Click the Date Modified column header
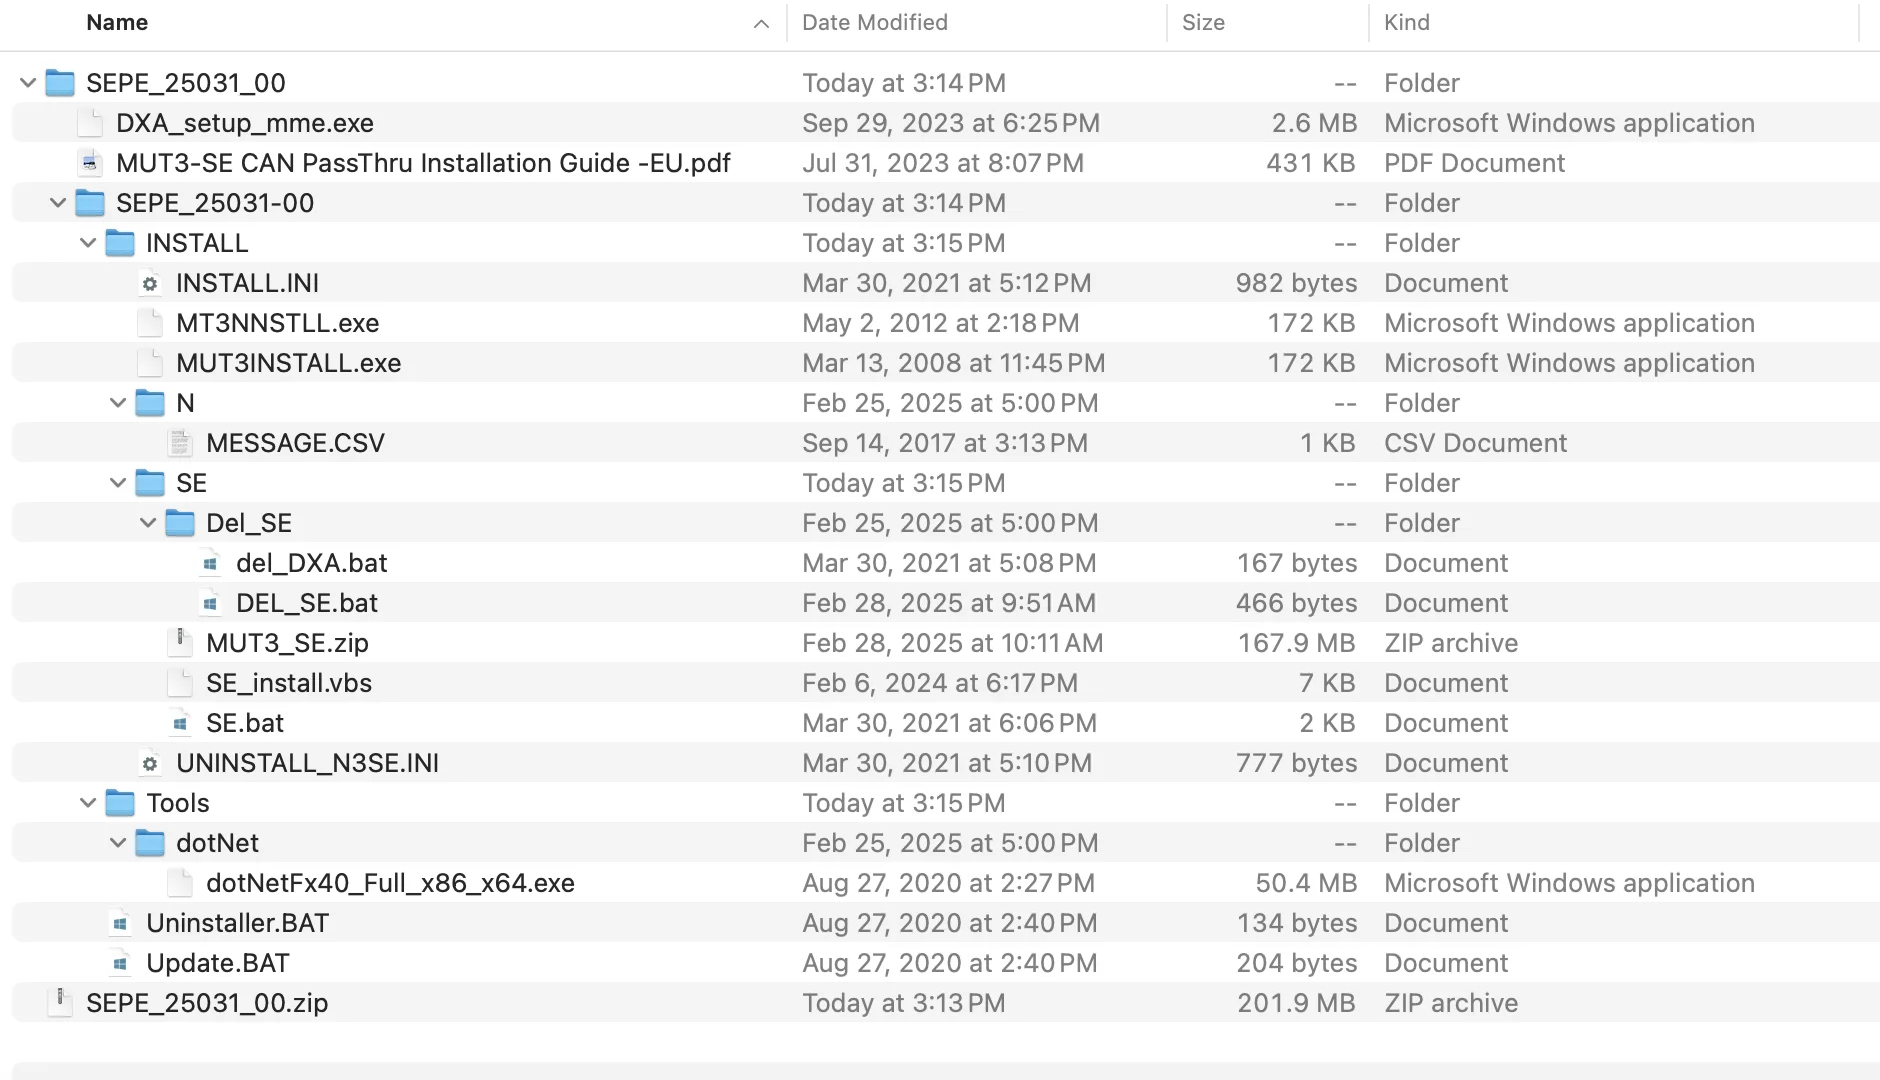Viewport: 1880px width, 1080px height. [x=875, y=22]
